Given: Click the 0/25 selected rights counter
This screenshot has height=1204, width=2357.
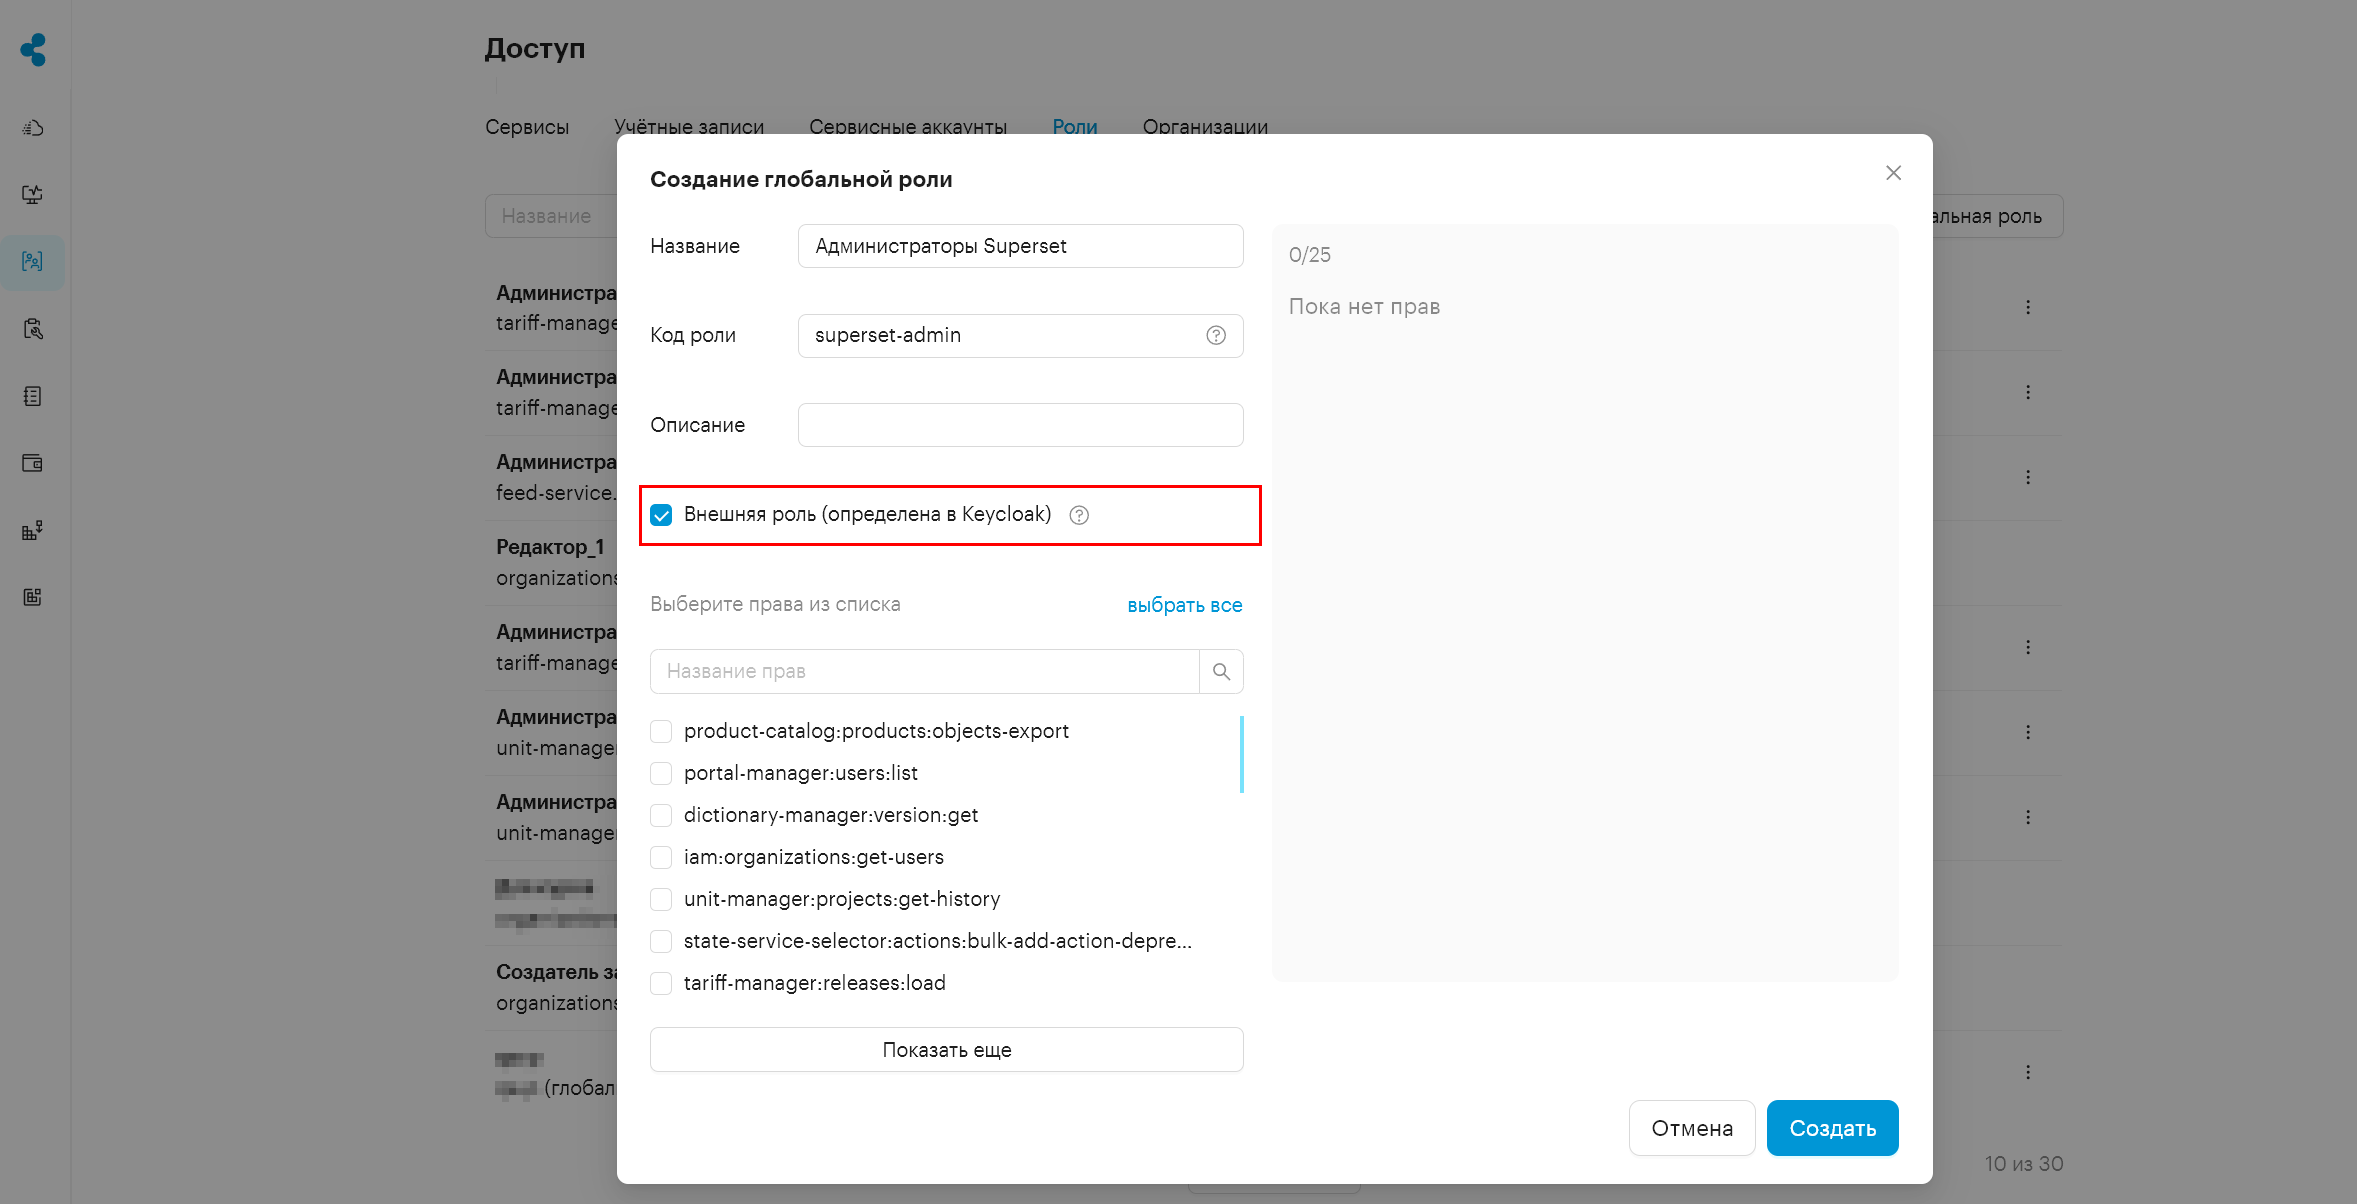Looking at the screenshot, I should coord(1309,255).
